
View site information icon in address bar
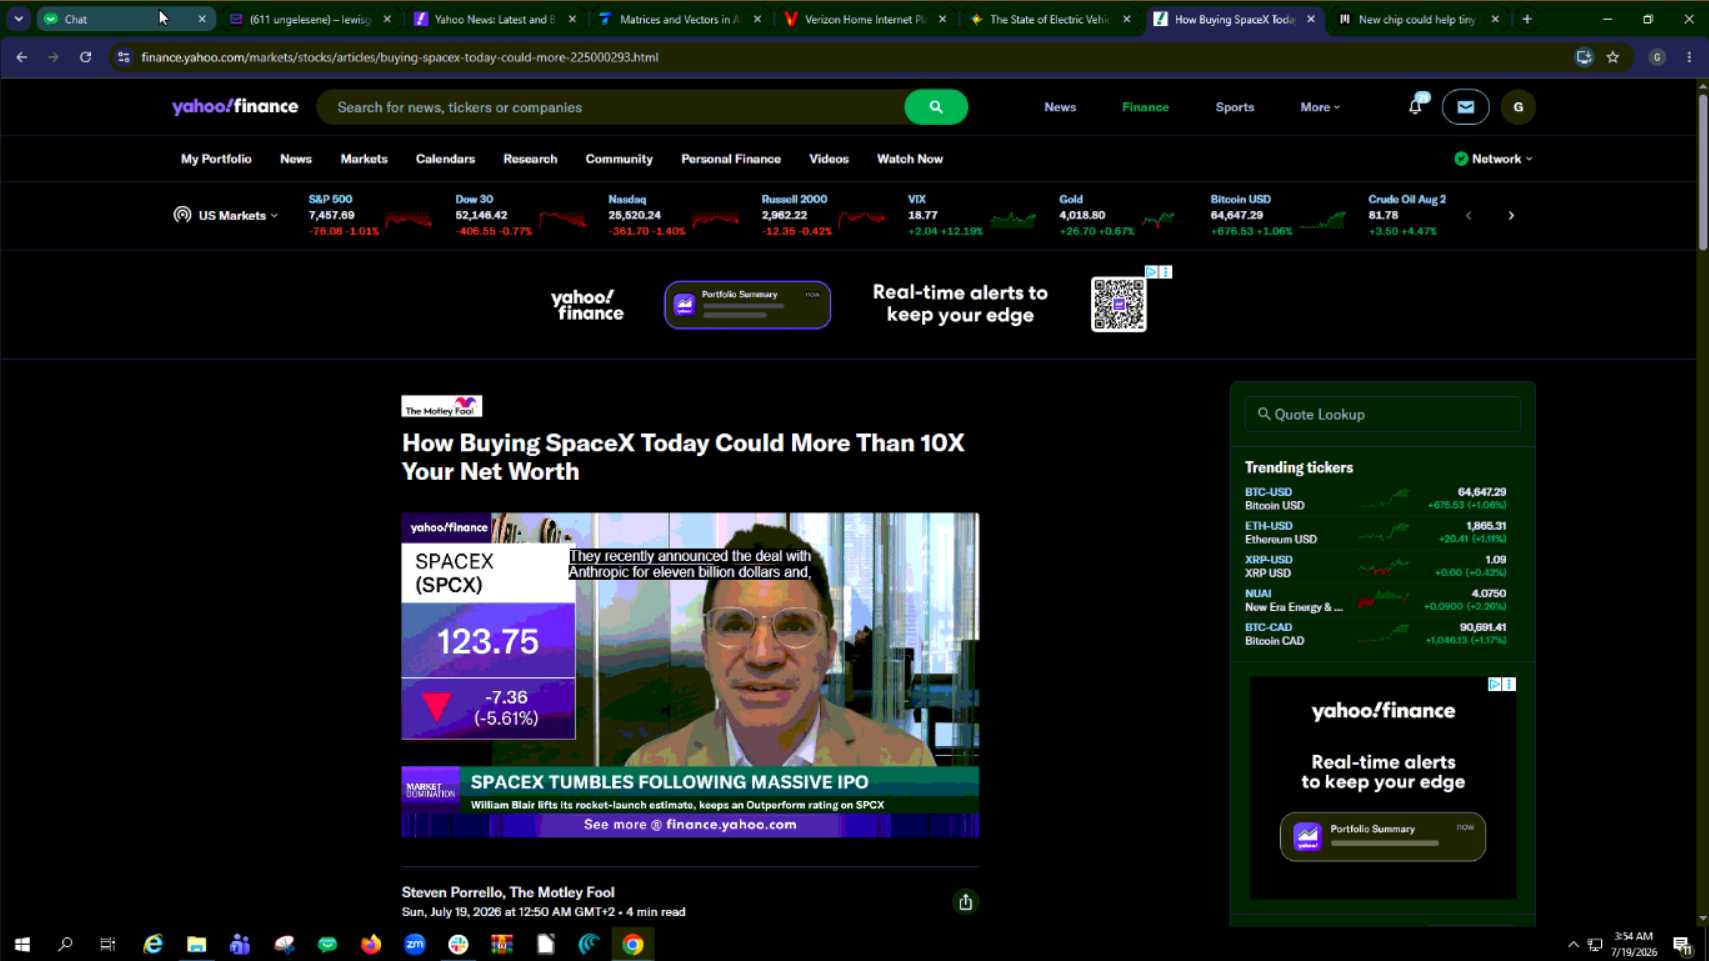tap(123, 57)
